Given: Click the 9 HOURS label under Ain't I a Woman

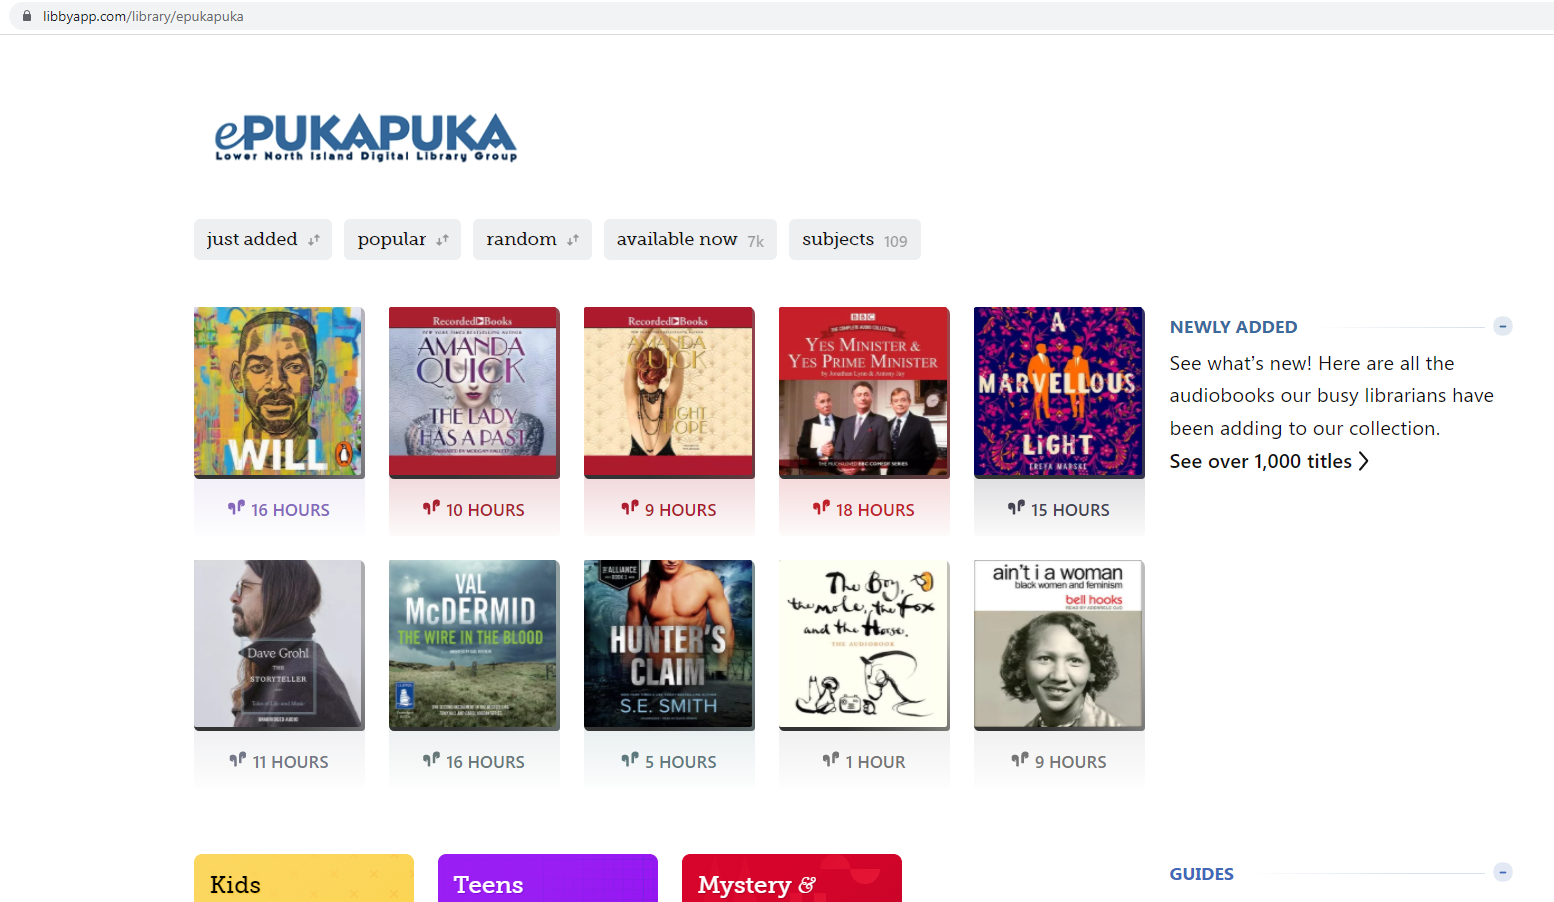Looking at the screenshot, I should 1070,762.
